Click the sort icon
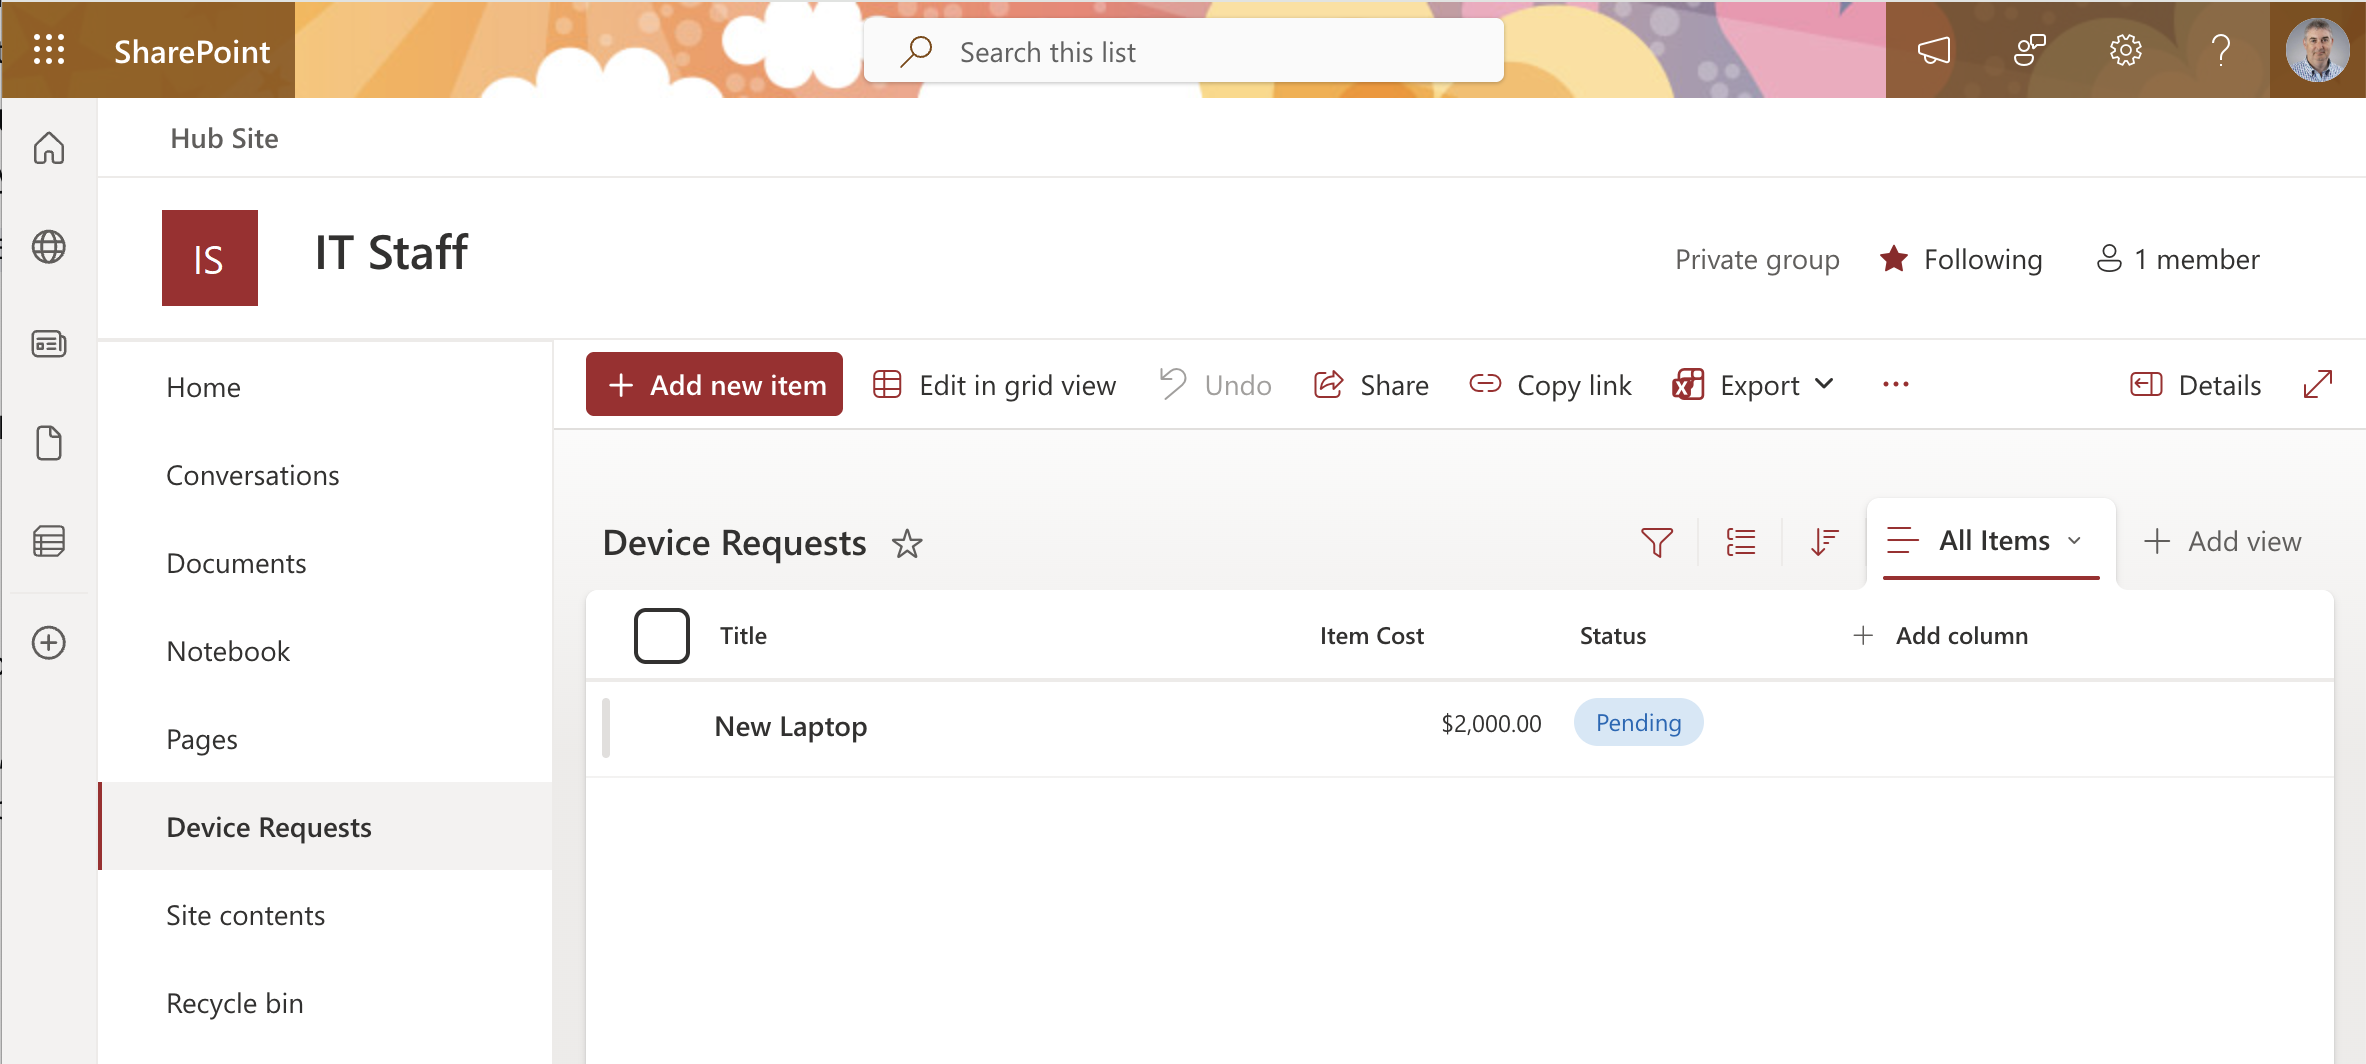This screenshot has width=2366, height=1064. pos(1824,542)
